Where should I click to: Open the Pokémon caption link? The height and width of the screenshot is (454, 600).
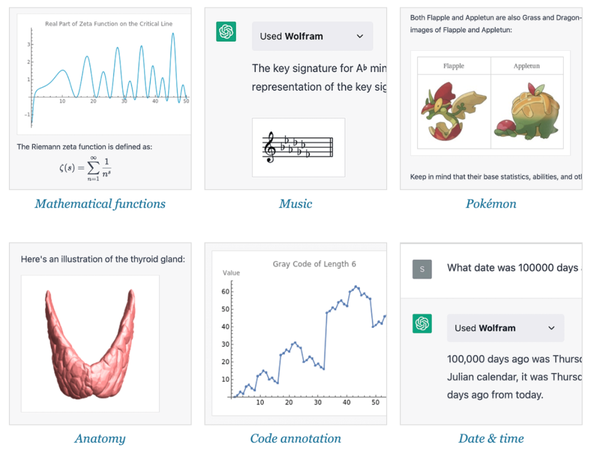pyautogui.click(x=490, y=204)
